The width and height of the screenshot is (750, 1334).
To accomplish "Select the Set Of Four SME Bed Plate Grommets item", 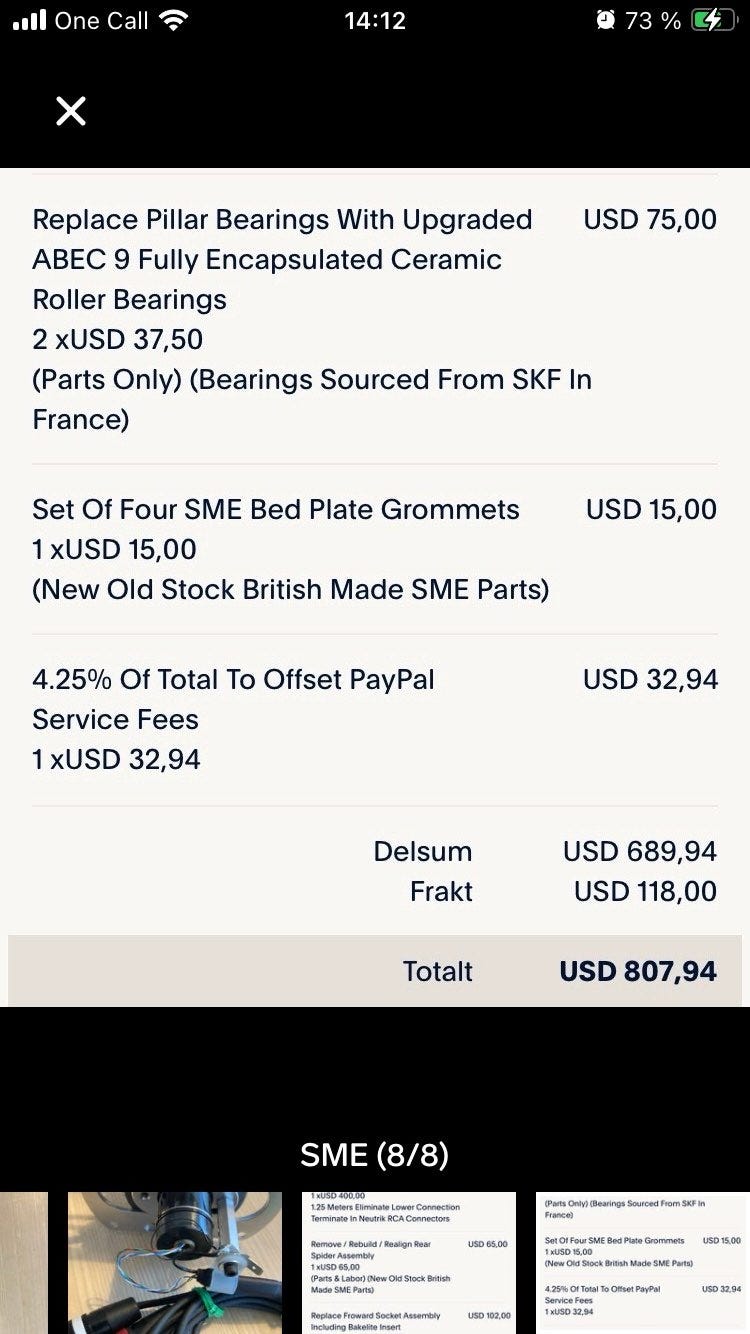I will (x=375, y=549).
